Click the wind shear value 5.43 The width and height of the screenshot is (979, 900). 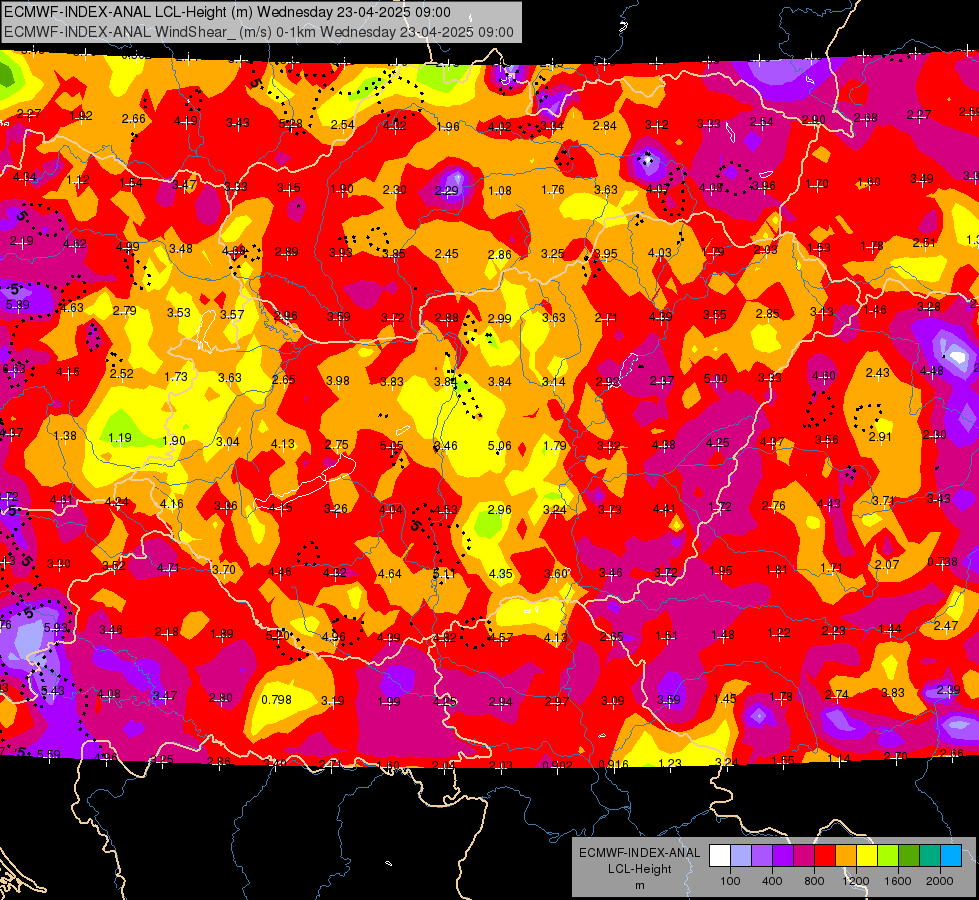point(52,691)
